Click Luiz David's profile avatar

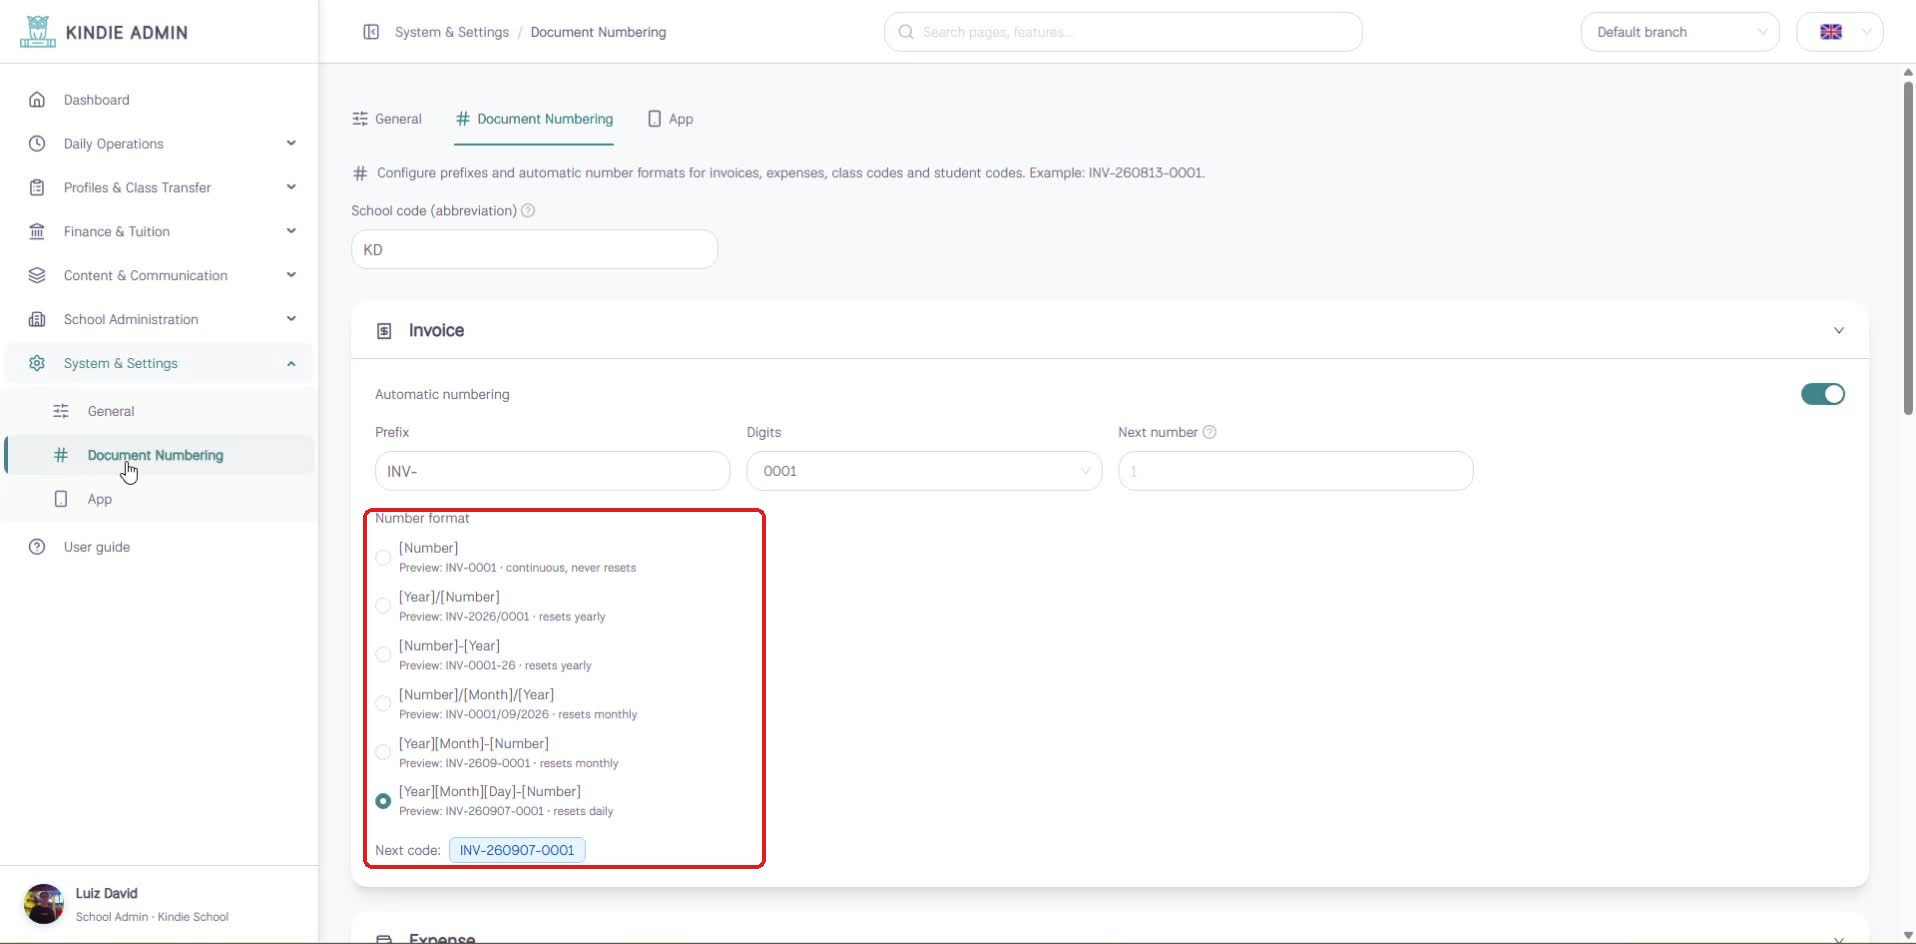(x=44, y=904)
